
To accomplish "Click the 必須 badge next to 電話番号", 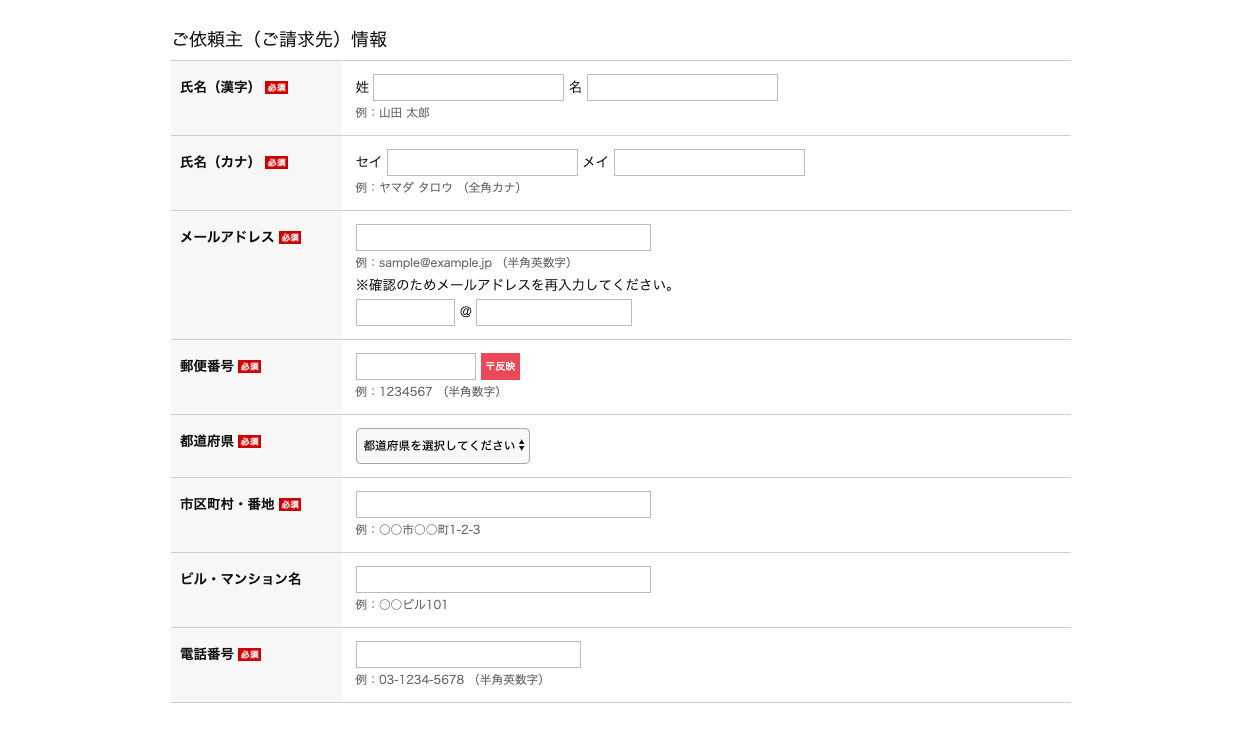I will coord(250,655).
